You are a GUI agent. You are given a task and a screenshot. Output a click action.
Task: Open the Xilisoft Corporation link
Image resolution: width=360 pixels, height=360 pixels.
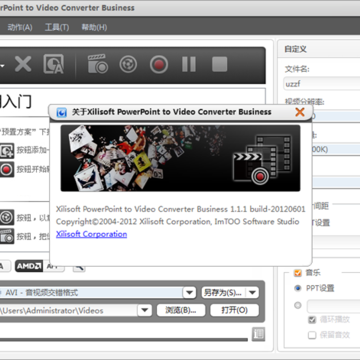coord(92,234)
